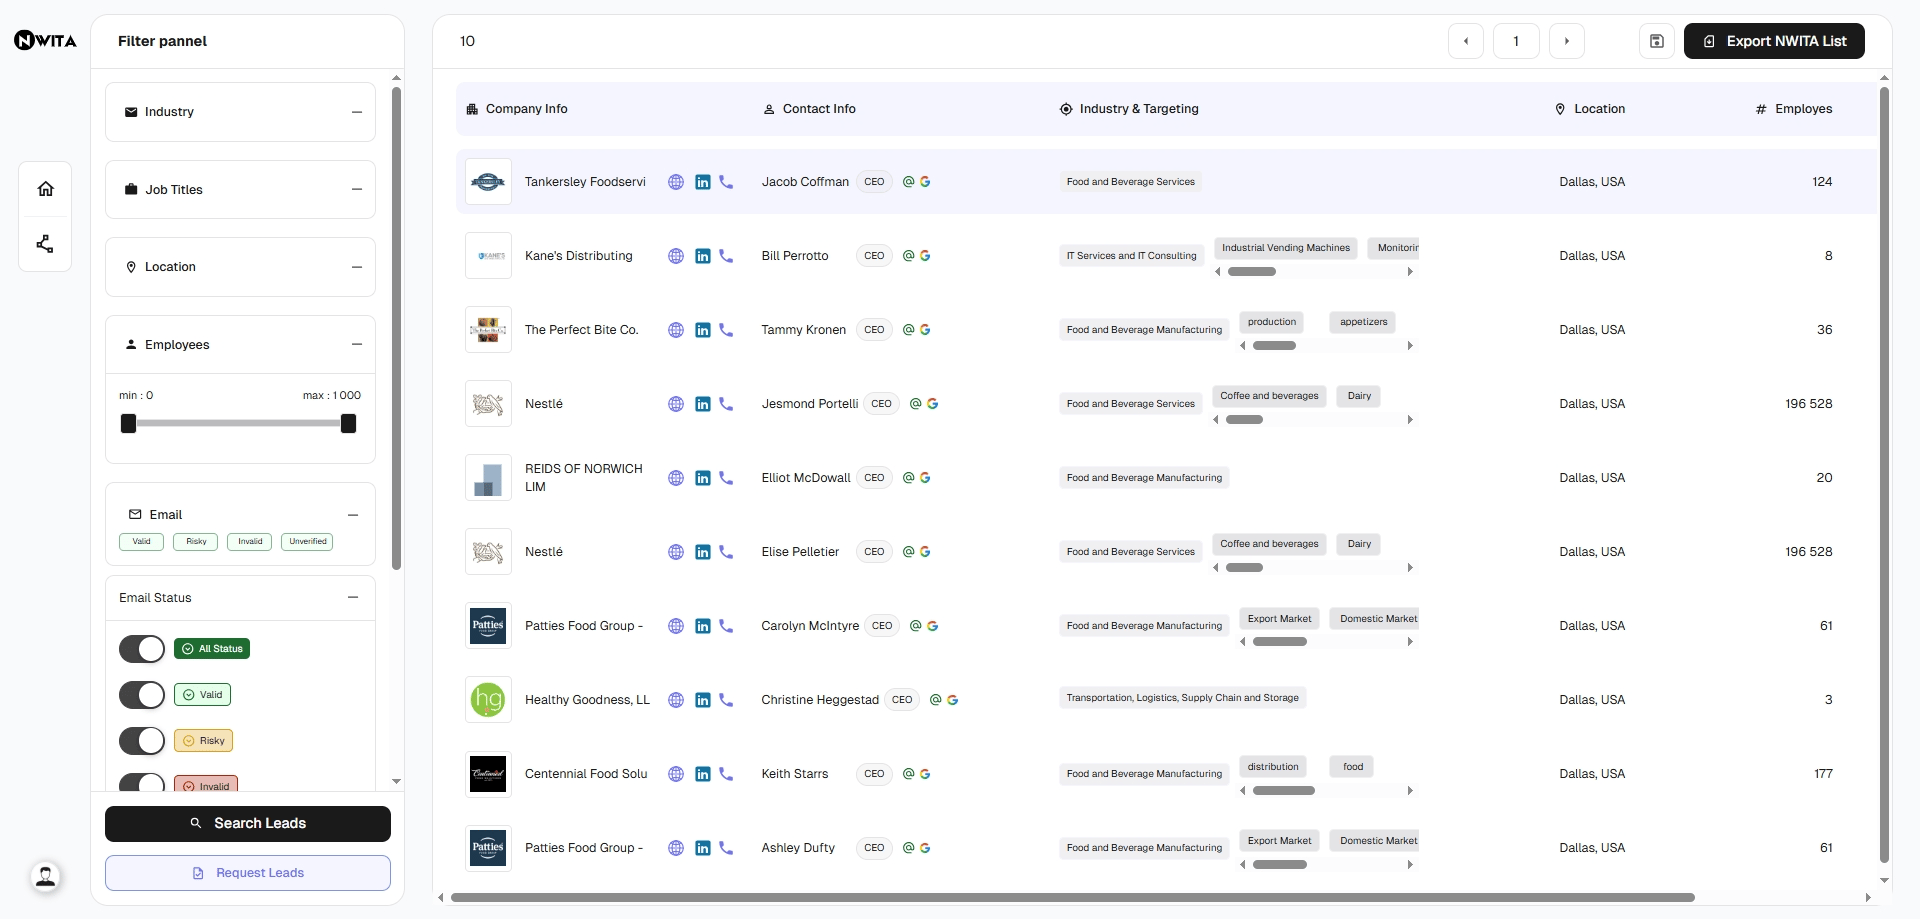The width and height of the screenshot is (1920, 919).
Task: Toggle the All Status switch
Action: click(x=142, y=649)
